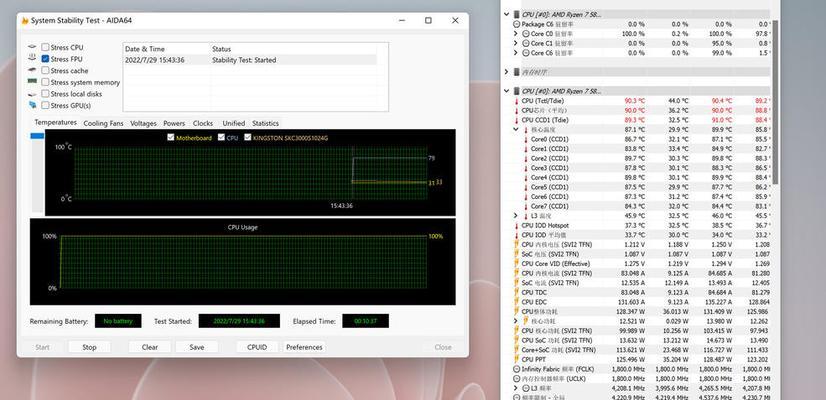The image size is (826, 400).
Task: Click thermometer icon next to Core7 (CCD1)
Action: [x=526, y=206]
